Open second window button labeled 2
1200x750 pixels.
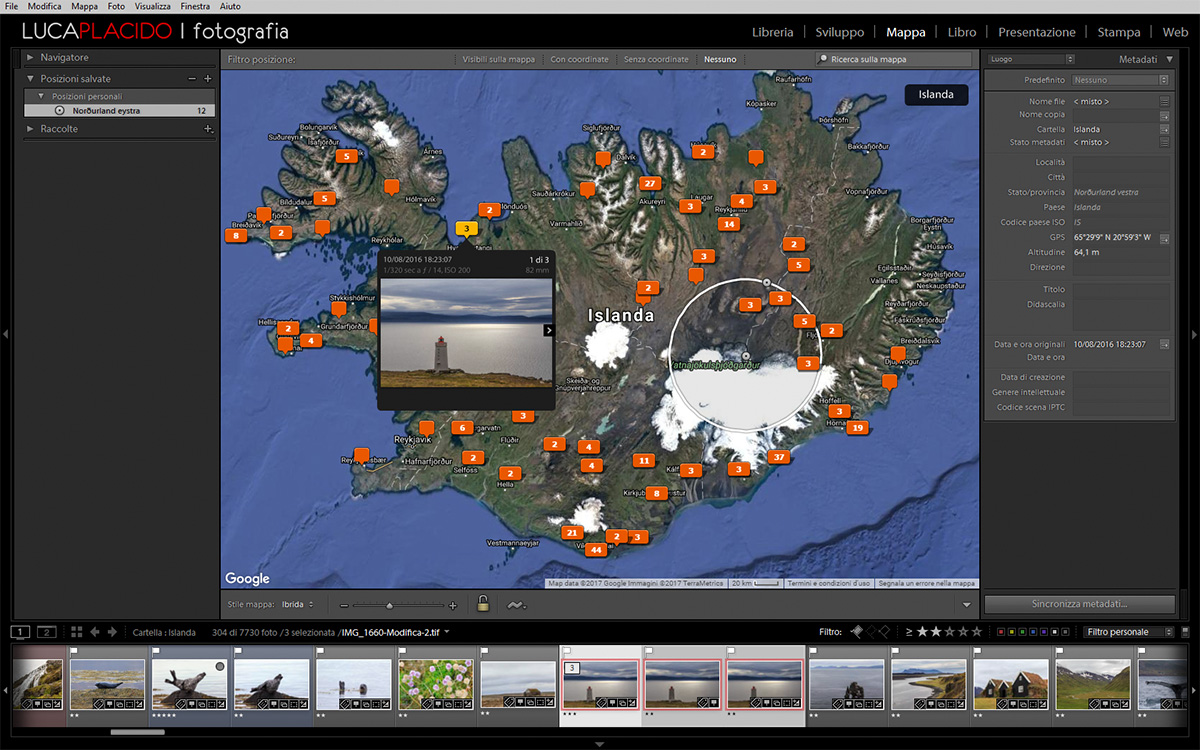coord(46,632)
